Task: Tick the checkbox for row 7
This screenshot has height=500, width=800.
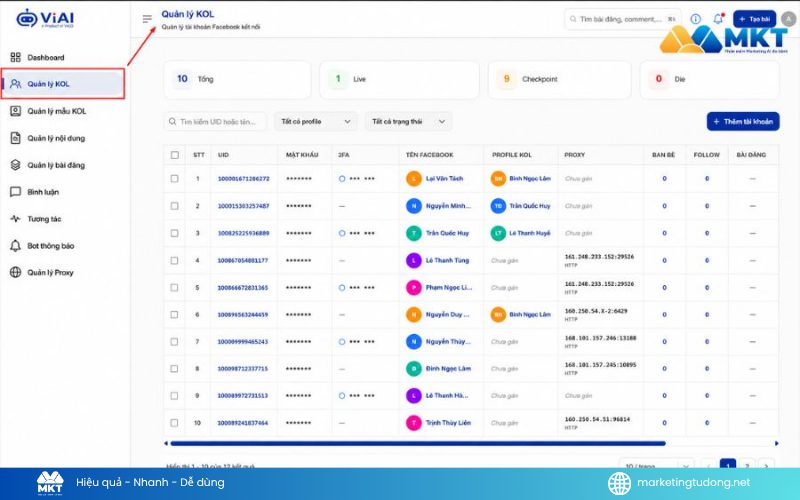Action: 174,341
